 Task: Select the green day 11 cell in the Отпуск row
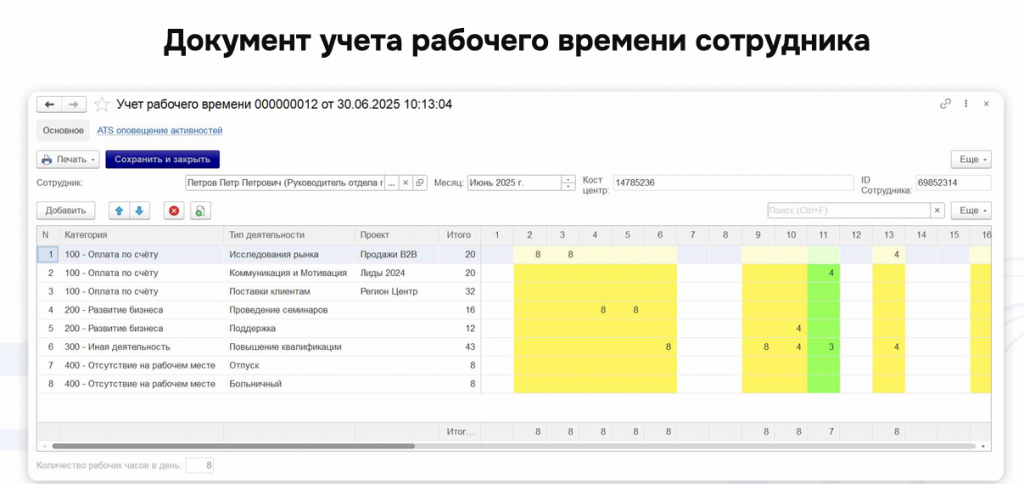(824, 365)
